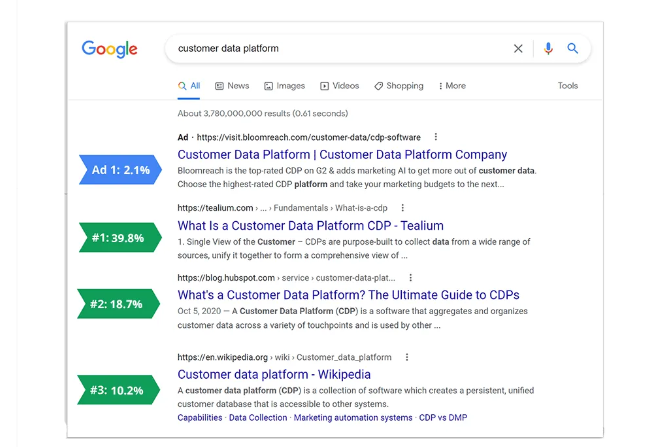This screenshot has height=447, width=671.
Task: Click the visit.bloomreach.com ad URL text
Action: pos(309,137)
